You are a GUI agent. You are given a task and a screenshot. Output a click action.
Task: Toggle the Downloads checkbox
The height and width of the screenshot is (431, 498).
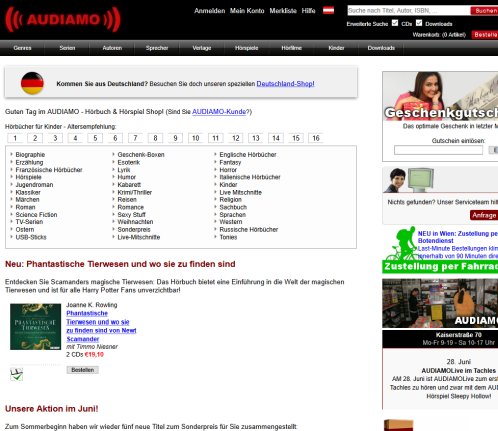419,23
